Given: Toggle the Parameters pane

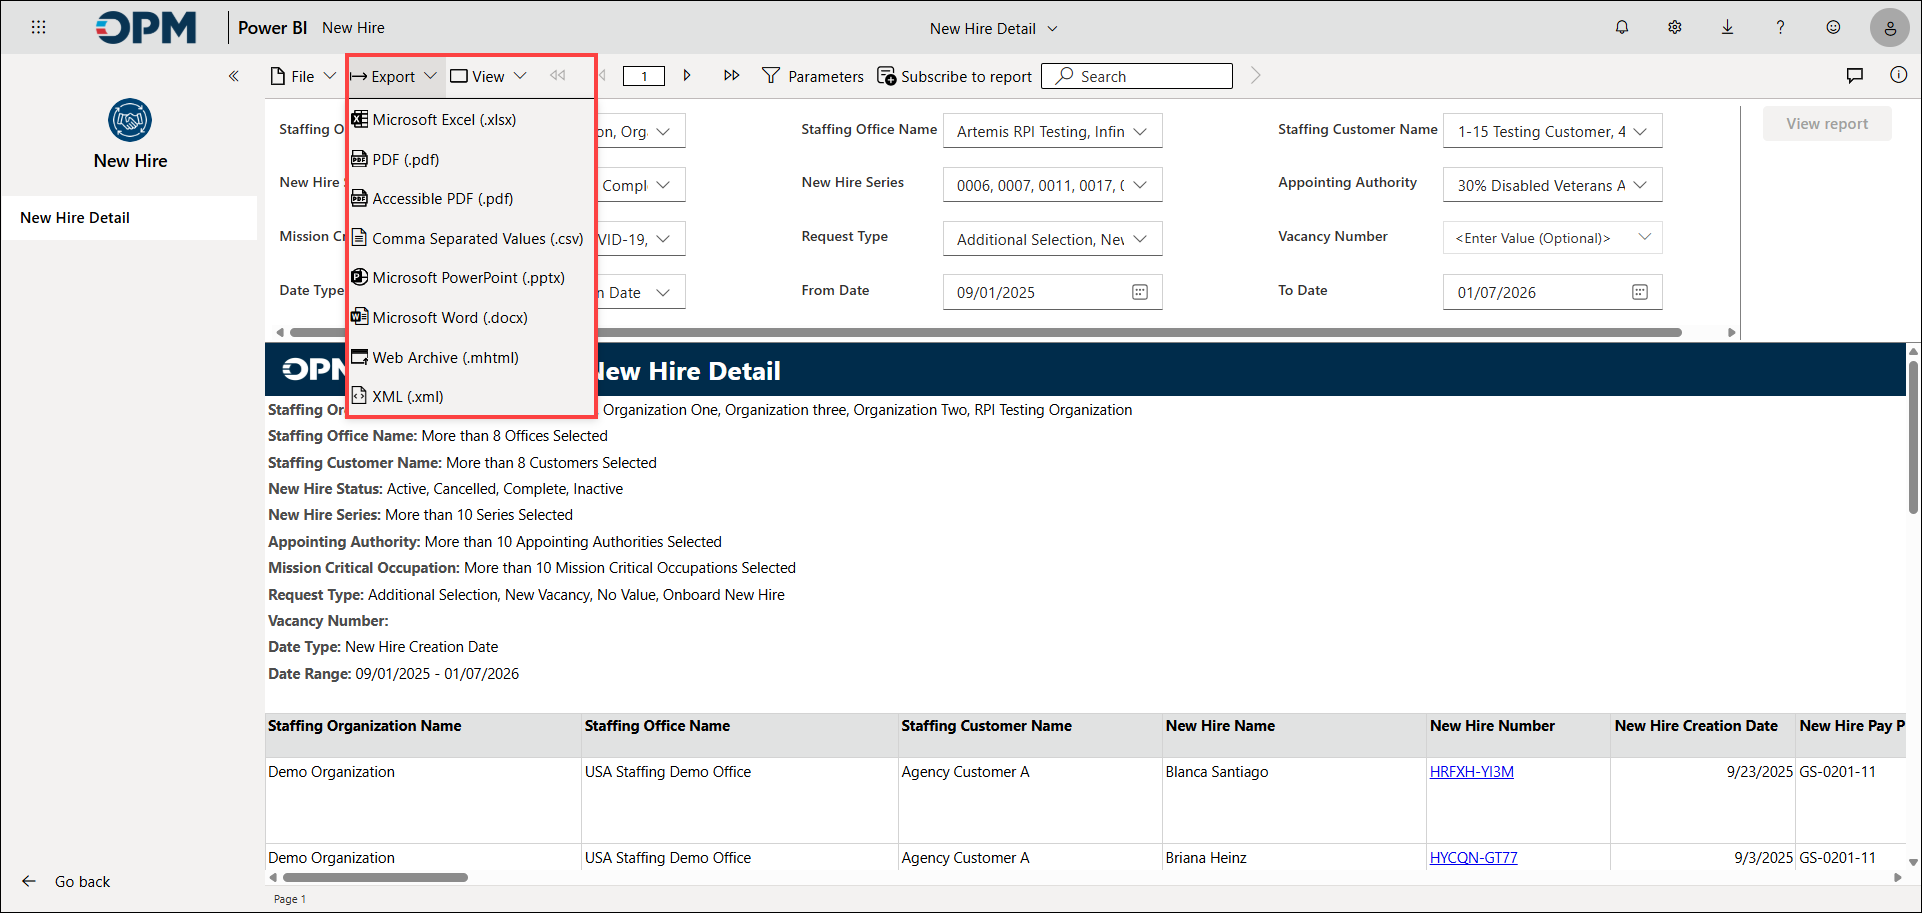Looking at the screenshot, I should (x=813, y=76).
